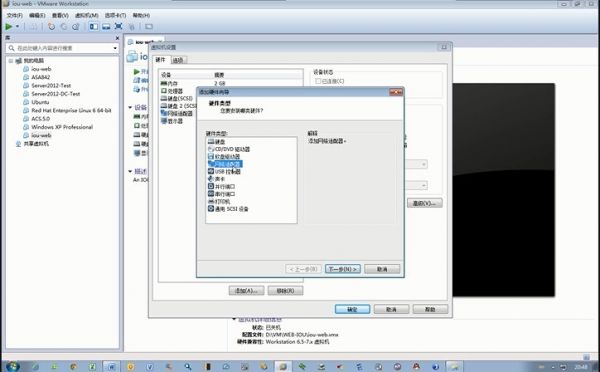Select 硬盘 2 in the settings device list
600x372 pixels.
(x=178, y=106)
